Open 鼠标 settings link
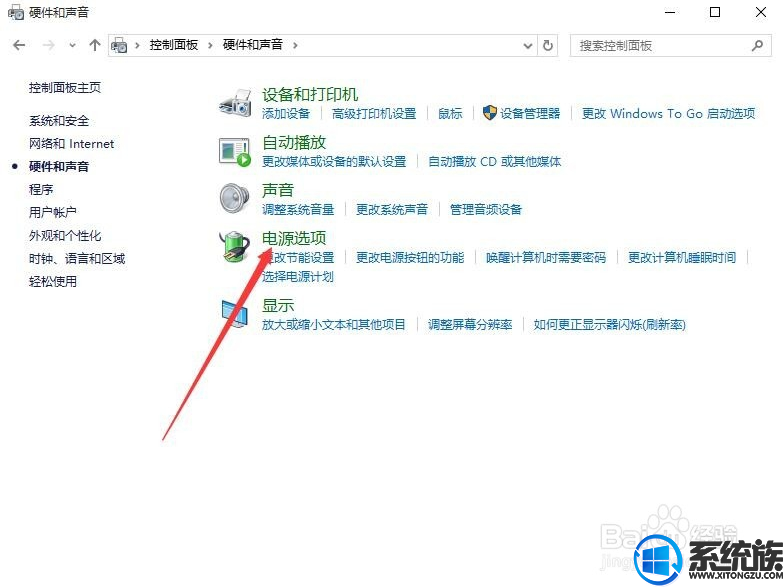The image size is (783, 588). 450,113
